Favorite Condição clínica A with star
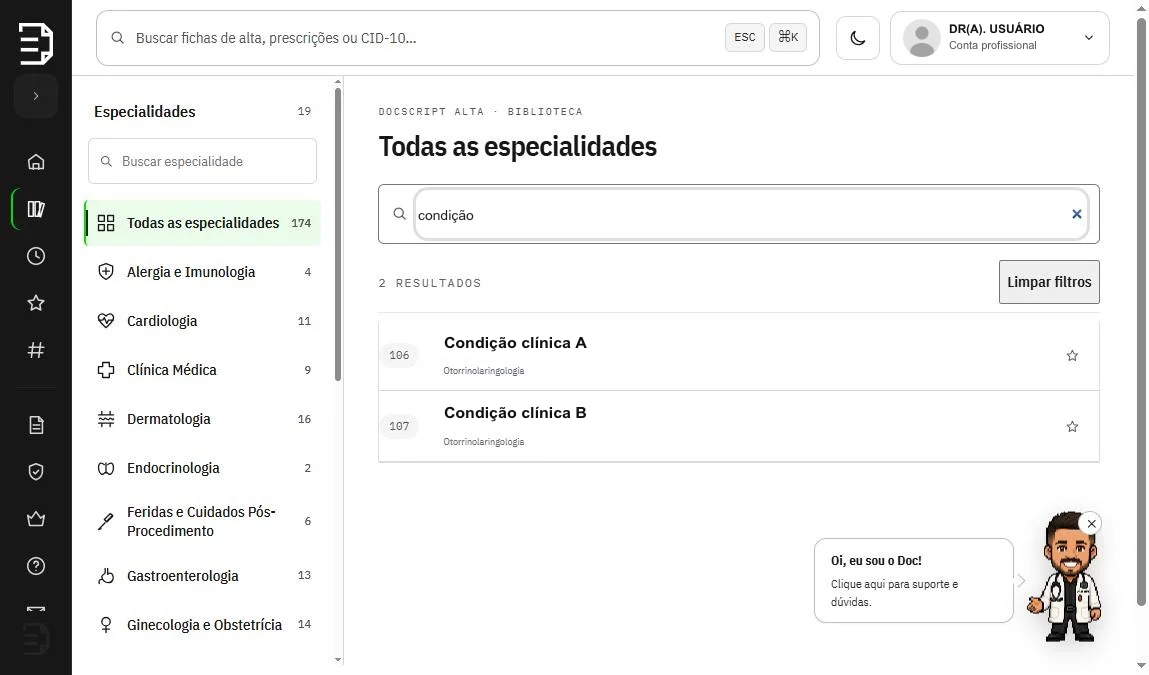The width and height of the screenshot is (1149, 675). point(1072,356)
